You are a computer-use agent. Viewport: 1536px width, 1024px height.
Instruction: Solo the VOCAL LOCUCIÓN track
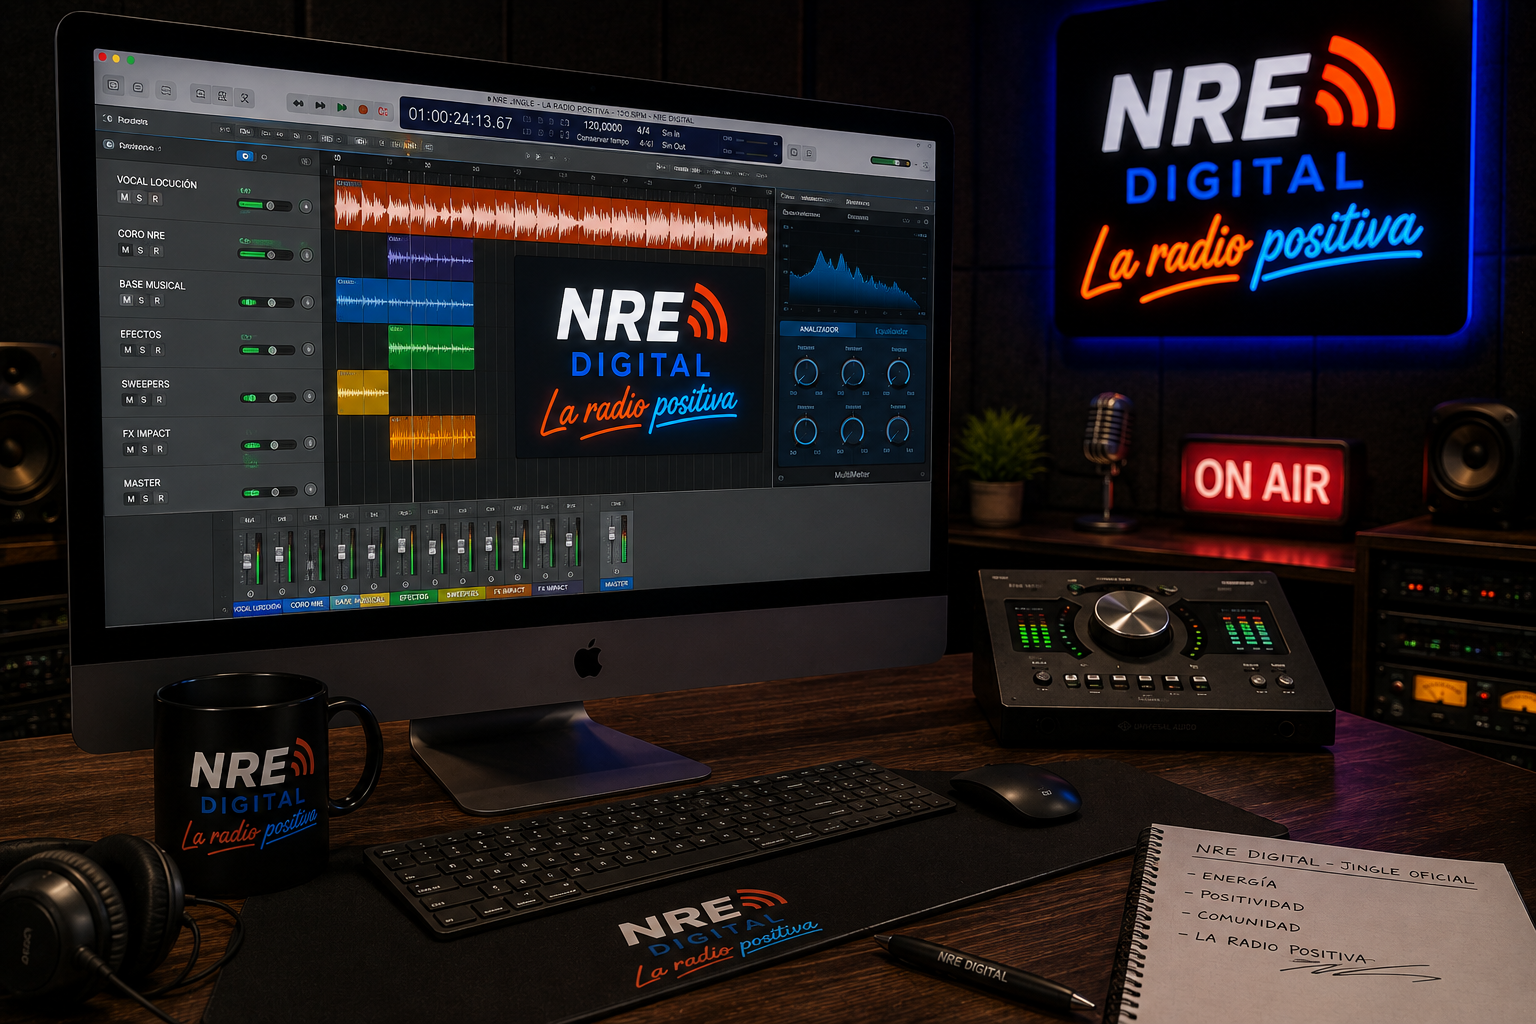(139, 198)
